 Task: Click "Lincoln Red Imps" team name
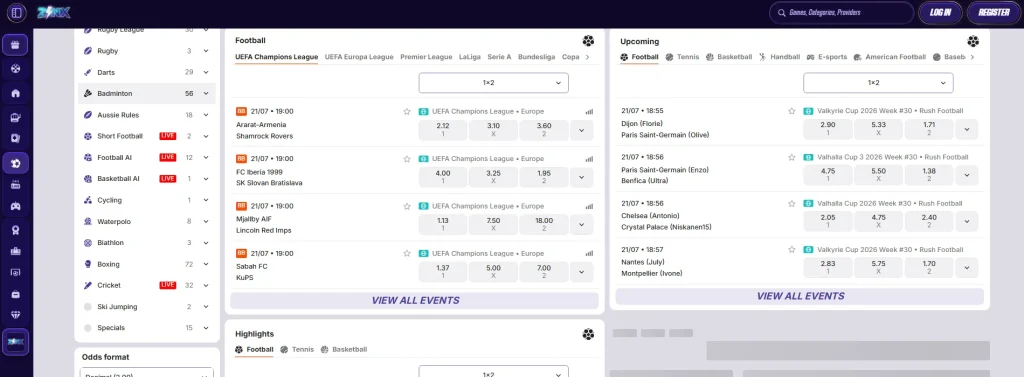pos(264,231)
